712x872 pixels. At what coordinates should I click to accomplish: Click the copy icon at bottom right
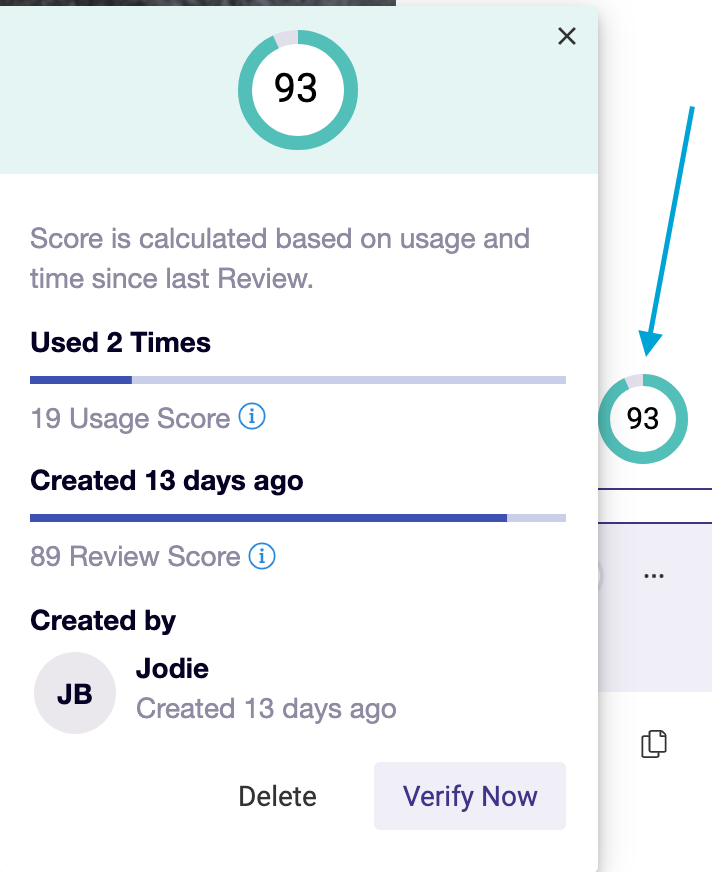coord(654,744)
